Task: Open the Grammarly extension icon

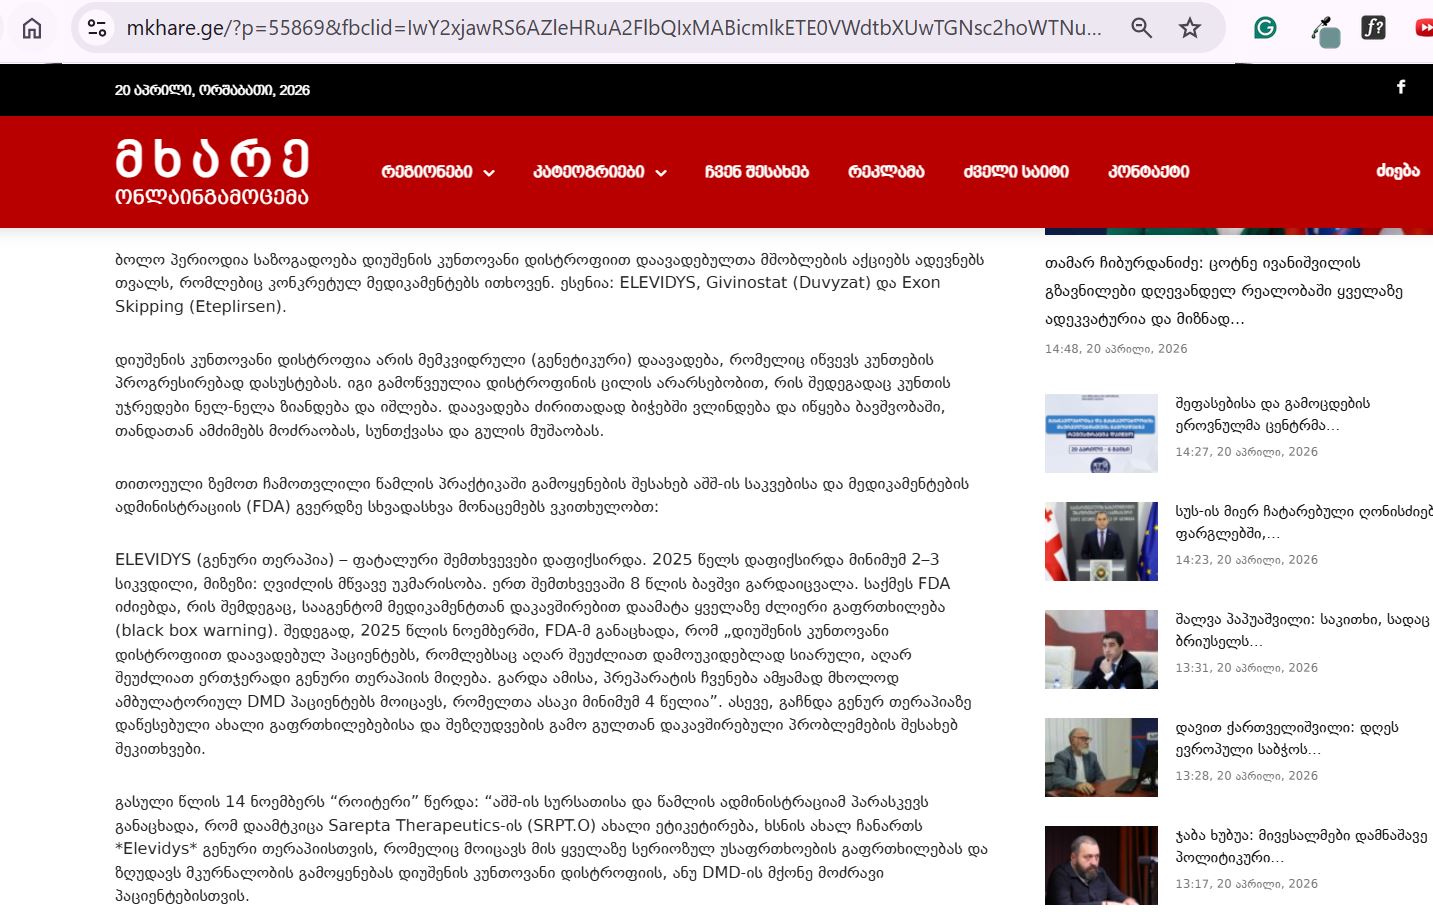Action: (1265, 28)
